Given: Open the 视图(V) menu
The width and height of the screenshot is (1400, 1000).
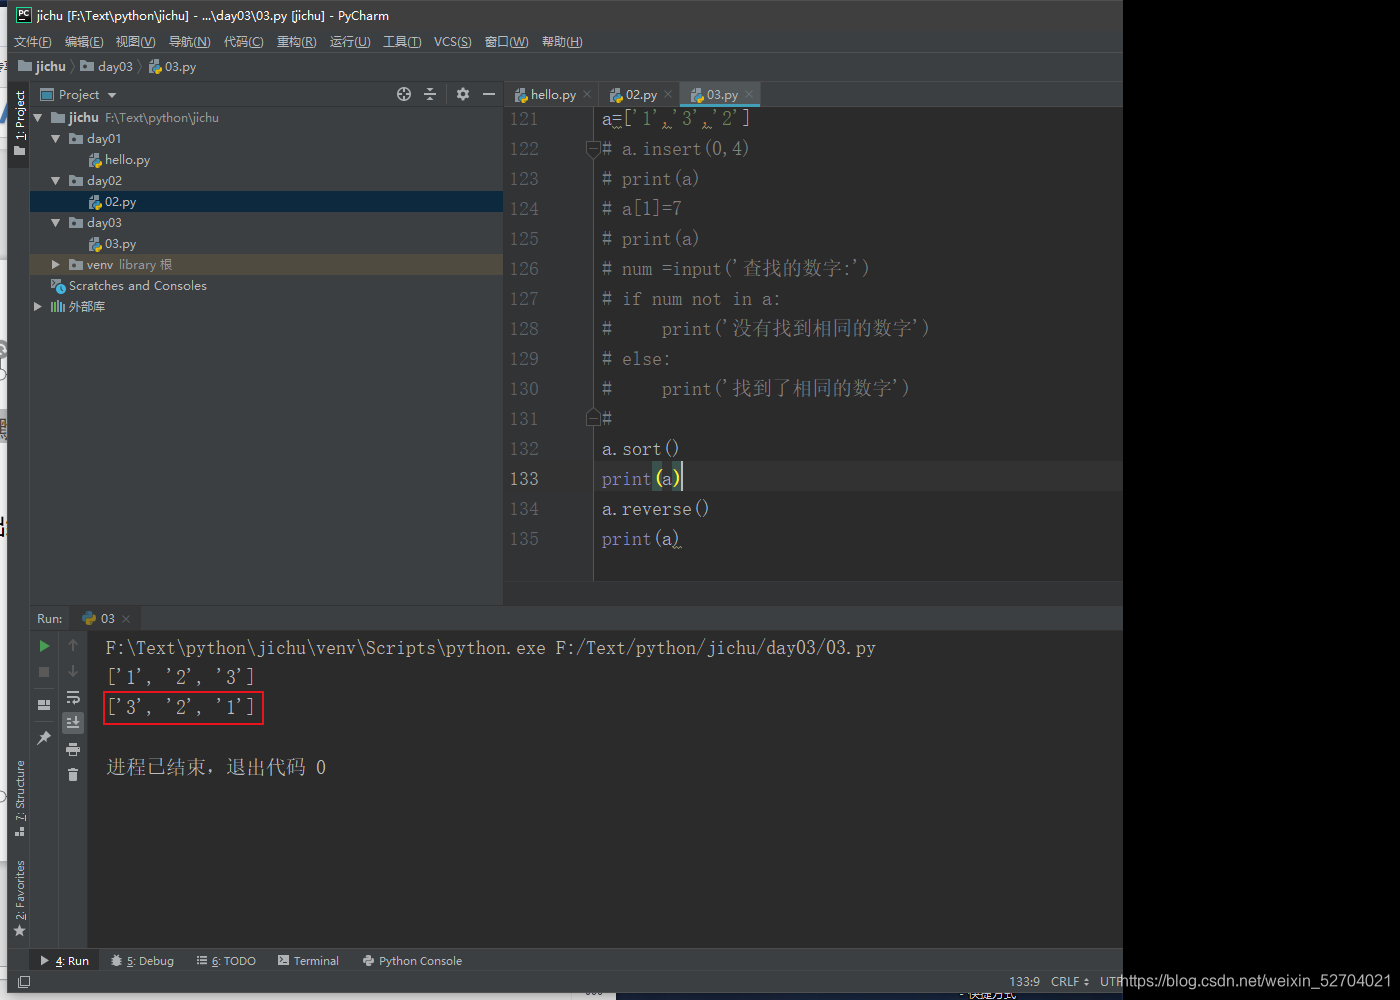Looking at the screenshot, I should coord(135,42).
